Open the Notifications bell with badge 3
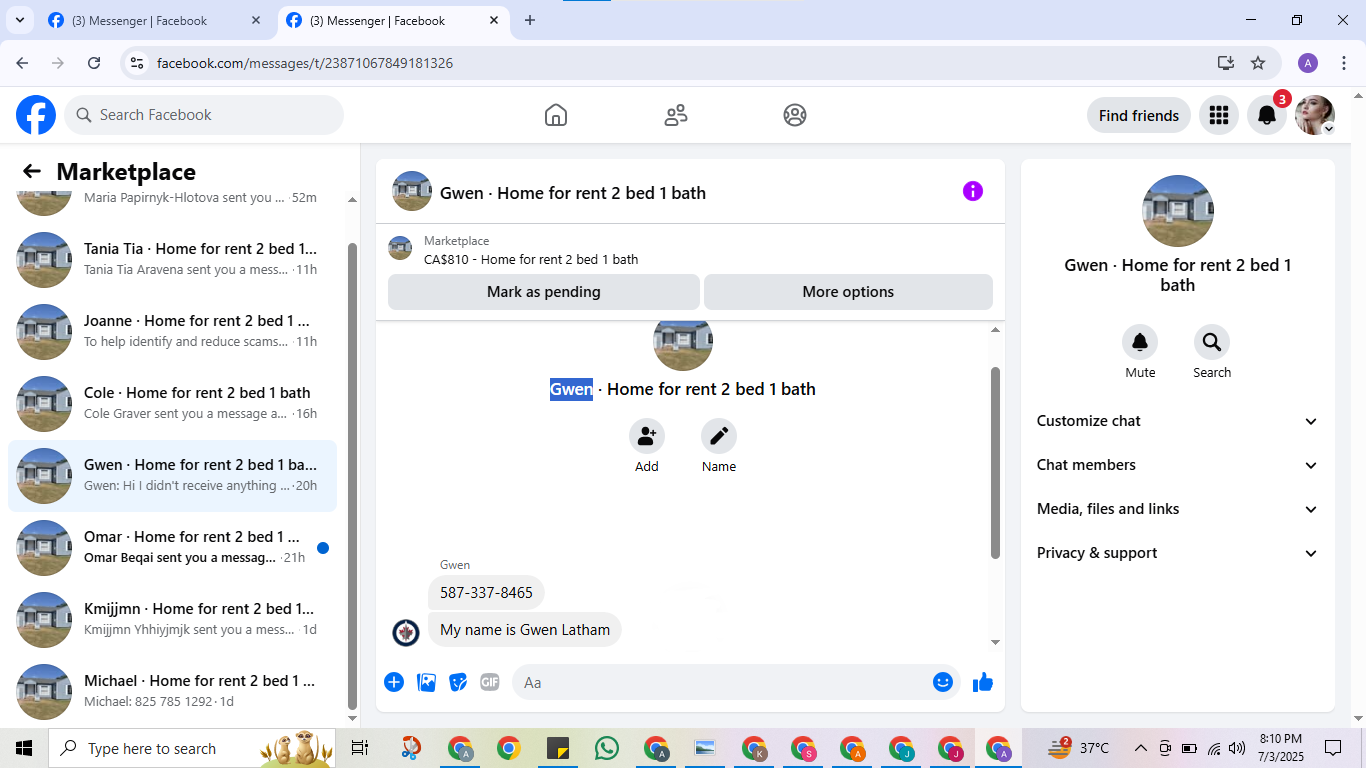This screenshot has height=768, width=1366. click(1266, 115)
